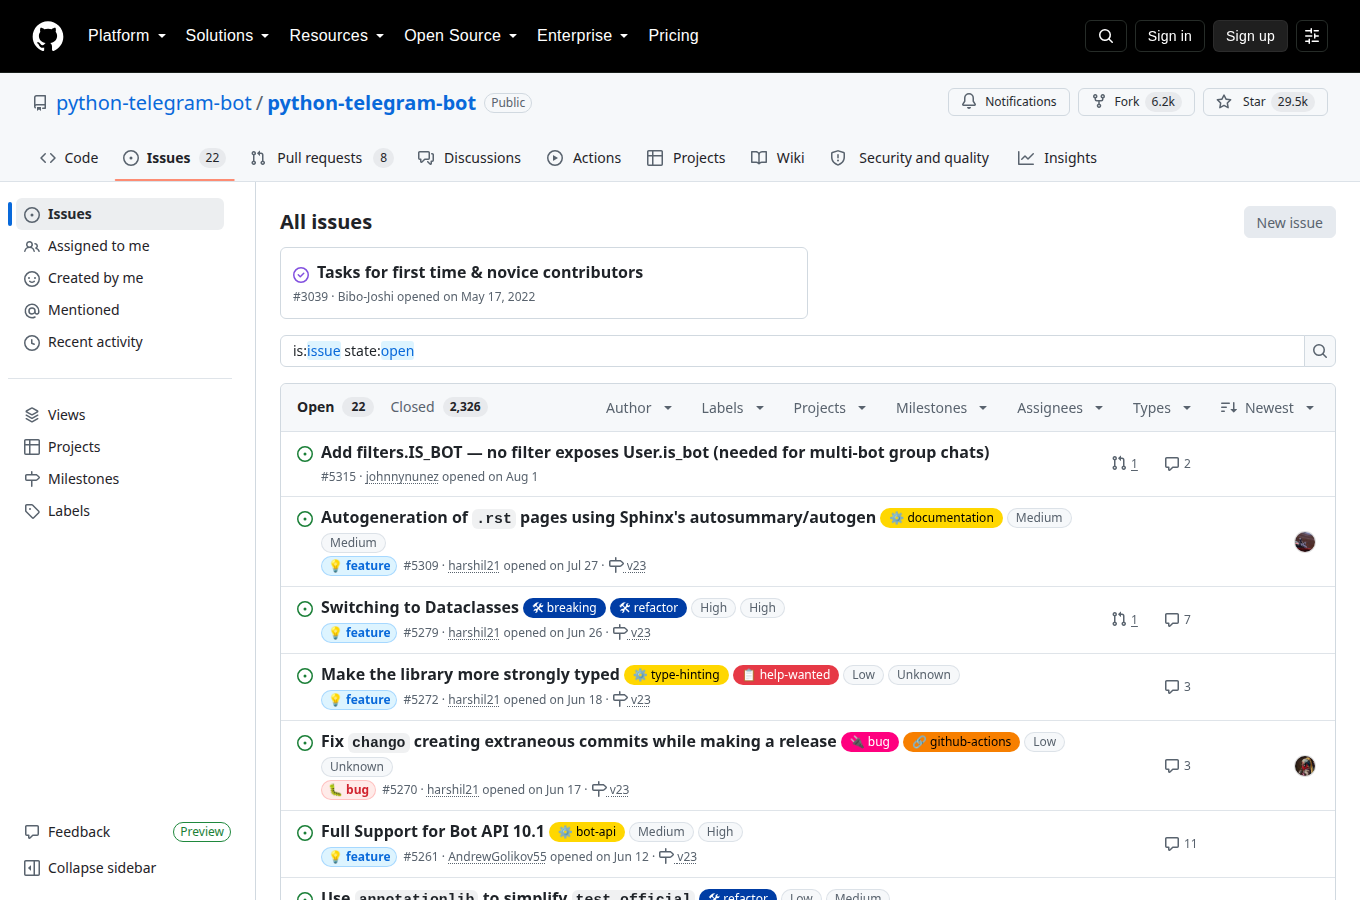Switch to the Pull requests tab
1360x900 pixels.
(x=321, y=158)
